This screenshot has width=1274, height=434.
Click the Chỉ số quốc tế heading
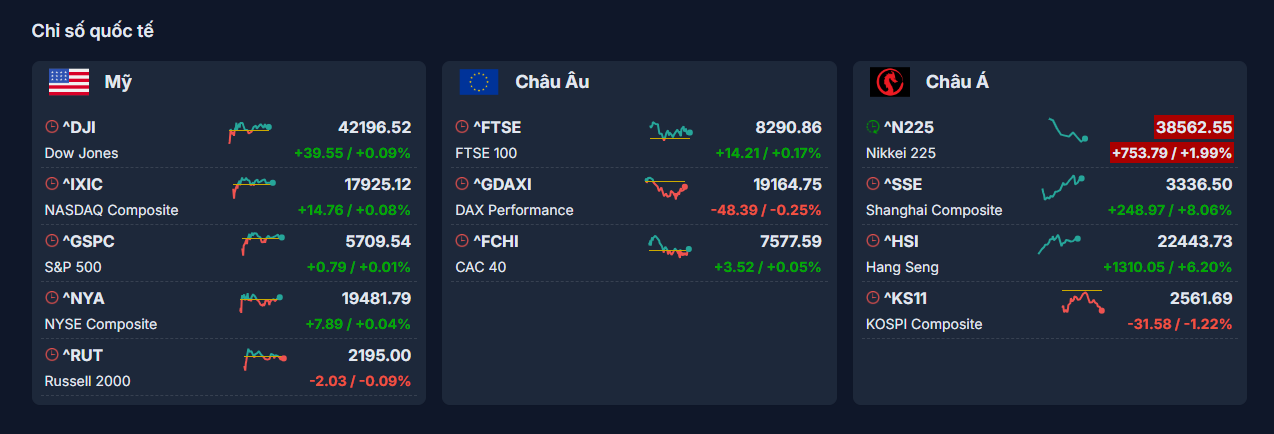pyautogui.click(x=92, y=31)
